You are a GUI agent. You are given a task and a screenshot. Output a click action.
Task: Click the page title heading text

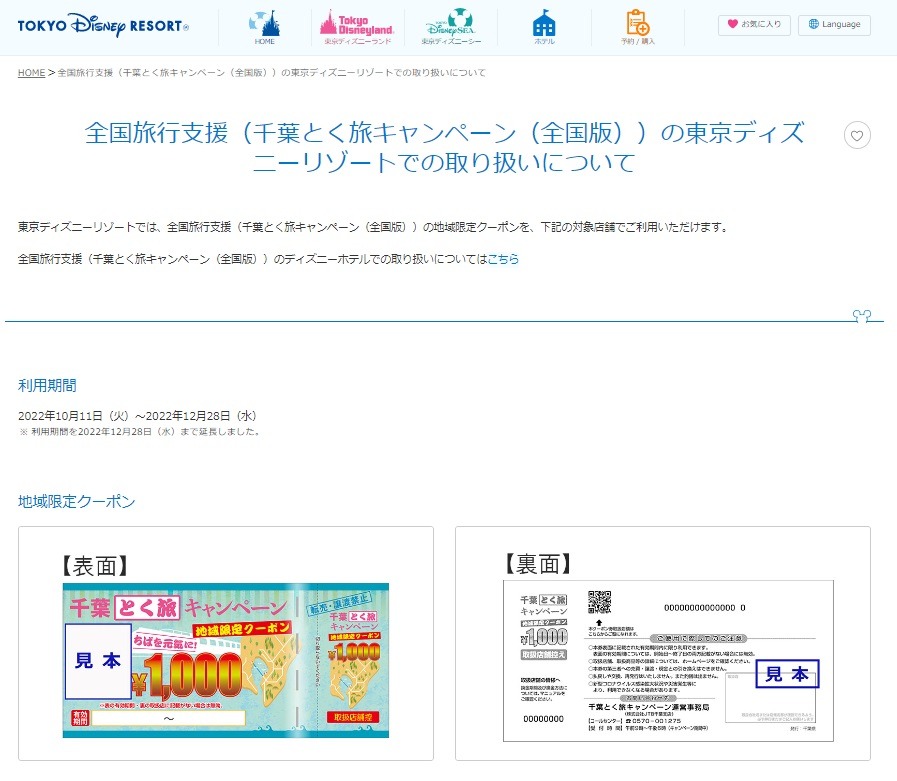(444, 148)
